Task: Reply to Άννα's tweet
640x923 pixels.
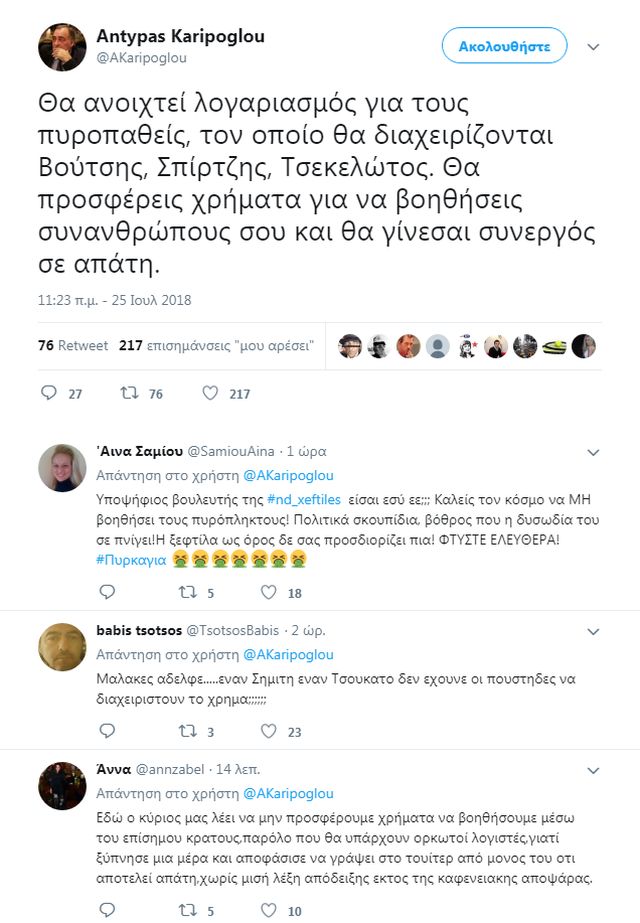Action: coord(107,912)
